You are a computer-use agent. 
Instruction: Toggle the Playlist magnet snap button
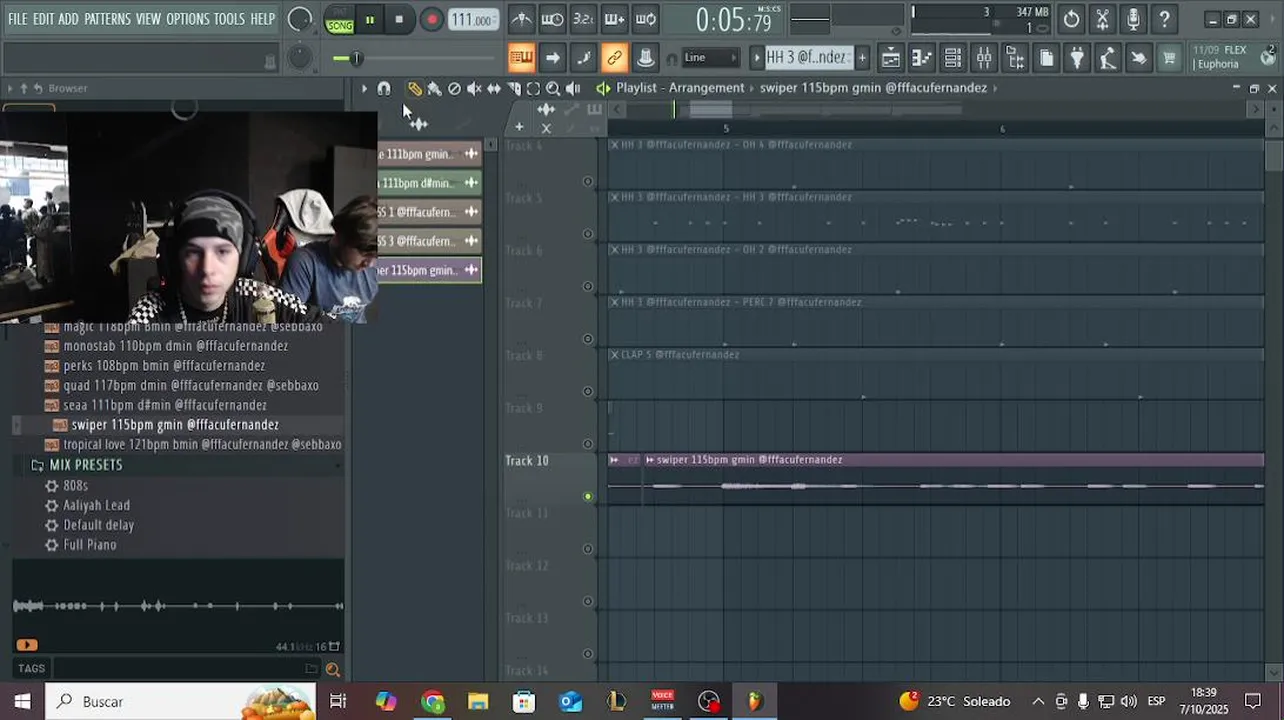[x=383, y=89]
